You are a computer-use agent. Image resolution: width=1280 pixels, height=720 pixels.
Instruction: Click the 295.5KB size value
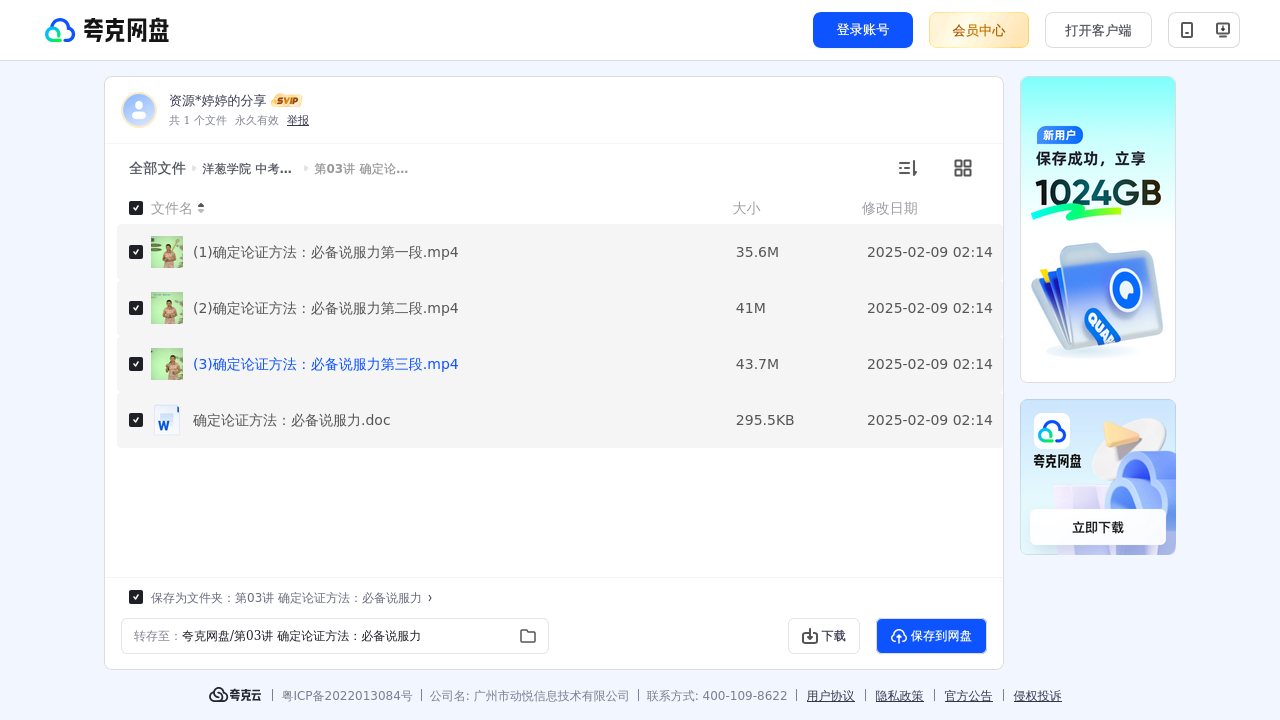[765, 420]
